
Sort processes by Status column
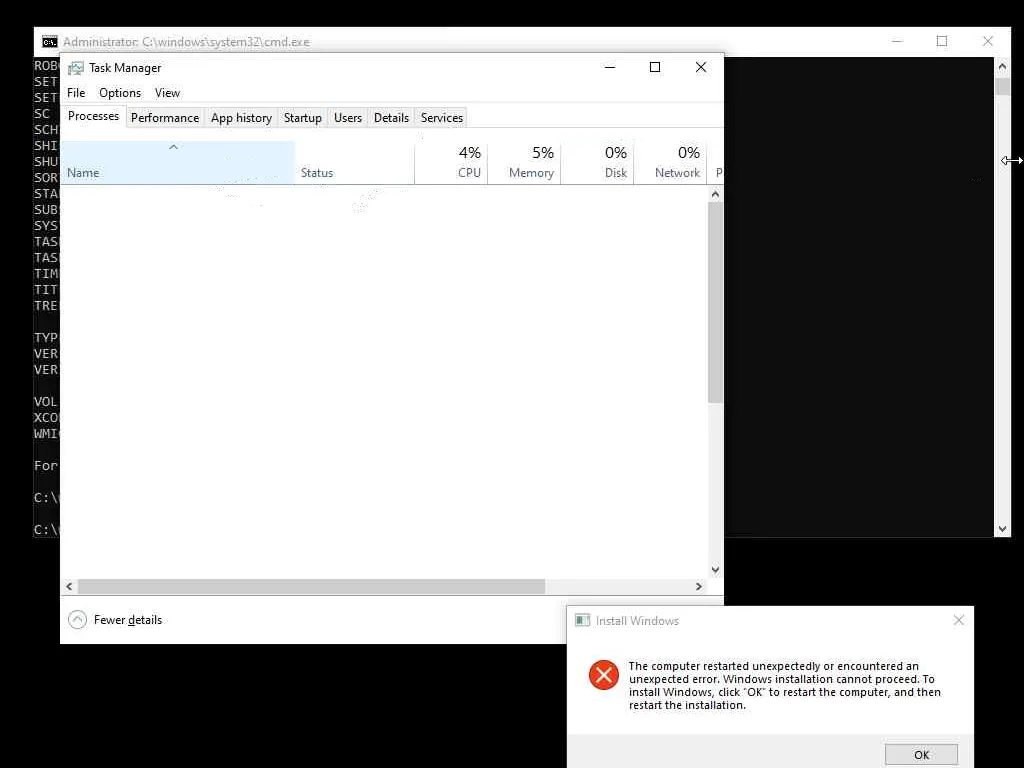coord(355,163)
